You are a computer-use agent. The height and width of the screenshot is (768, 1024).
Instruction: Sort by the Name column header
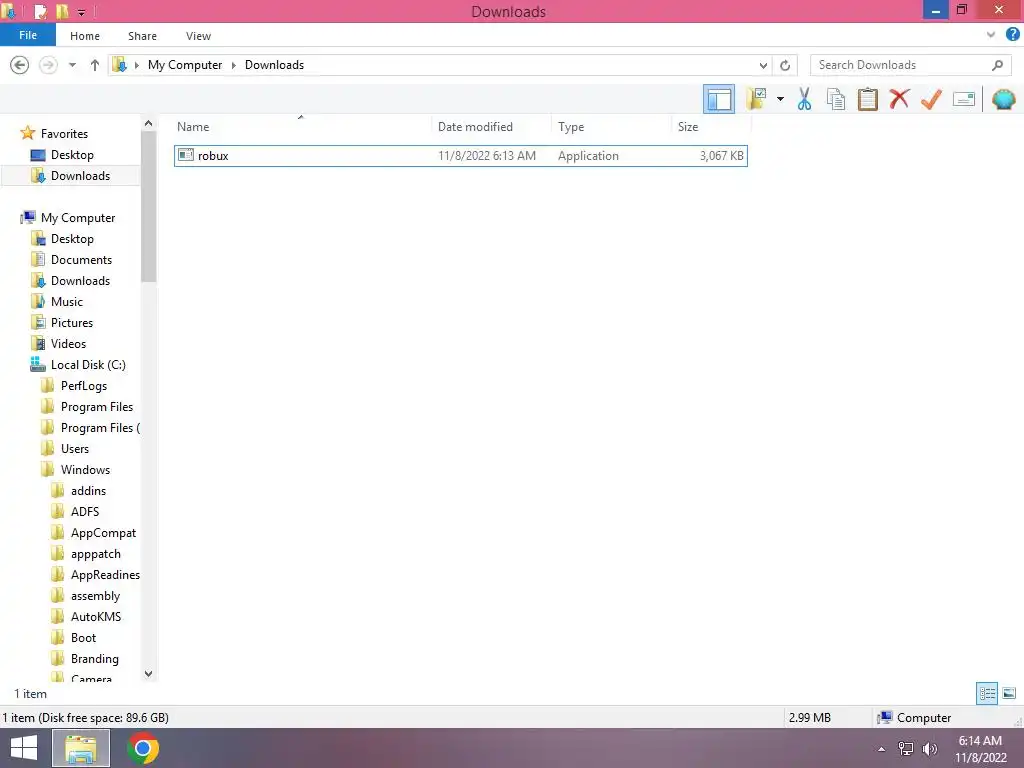(x=300, y=127)
